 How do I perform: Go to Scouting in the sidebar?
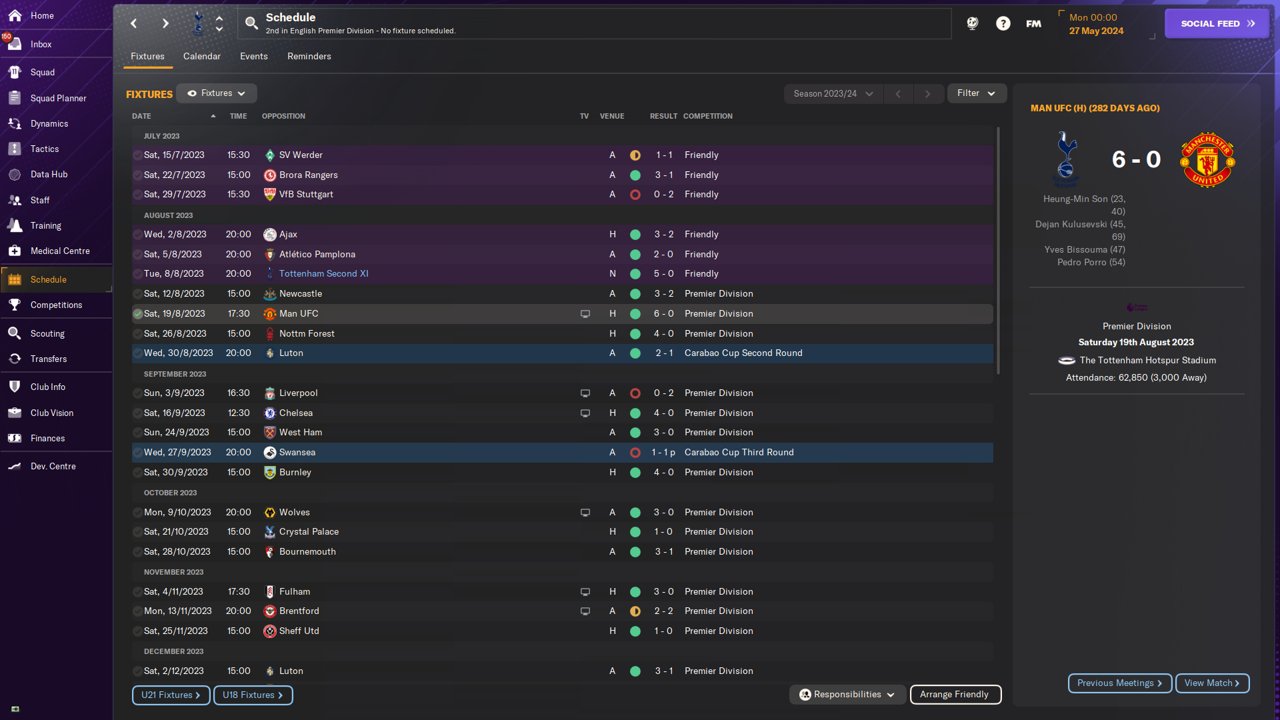coord(47,333)
